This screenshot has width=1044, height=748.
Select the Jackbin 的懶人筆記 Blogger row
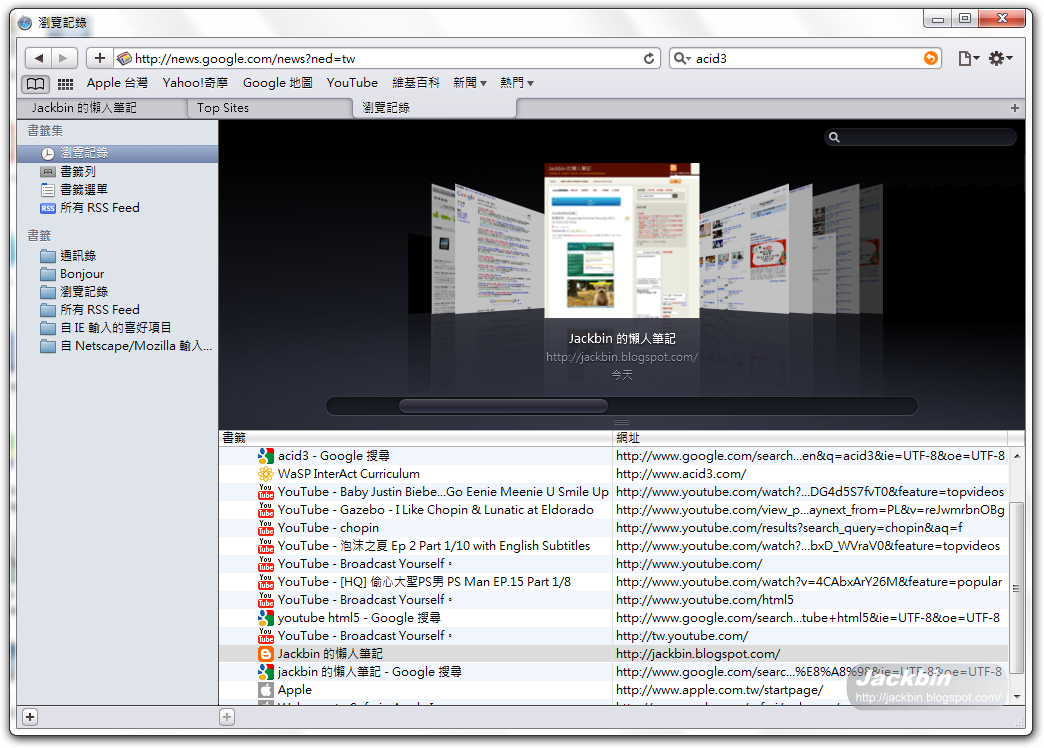(x=613, y=653)
